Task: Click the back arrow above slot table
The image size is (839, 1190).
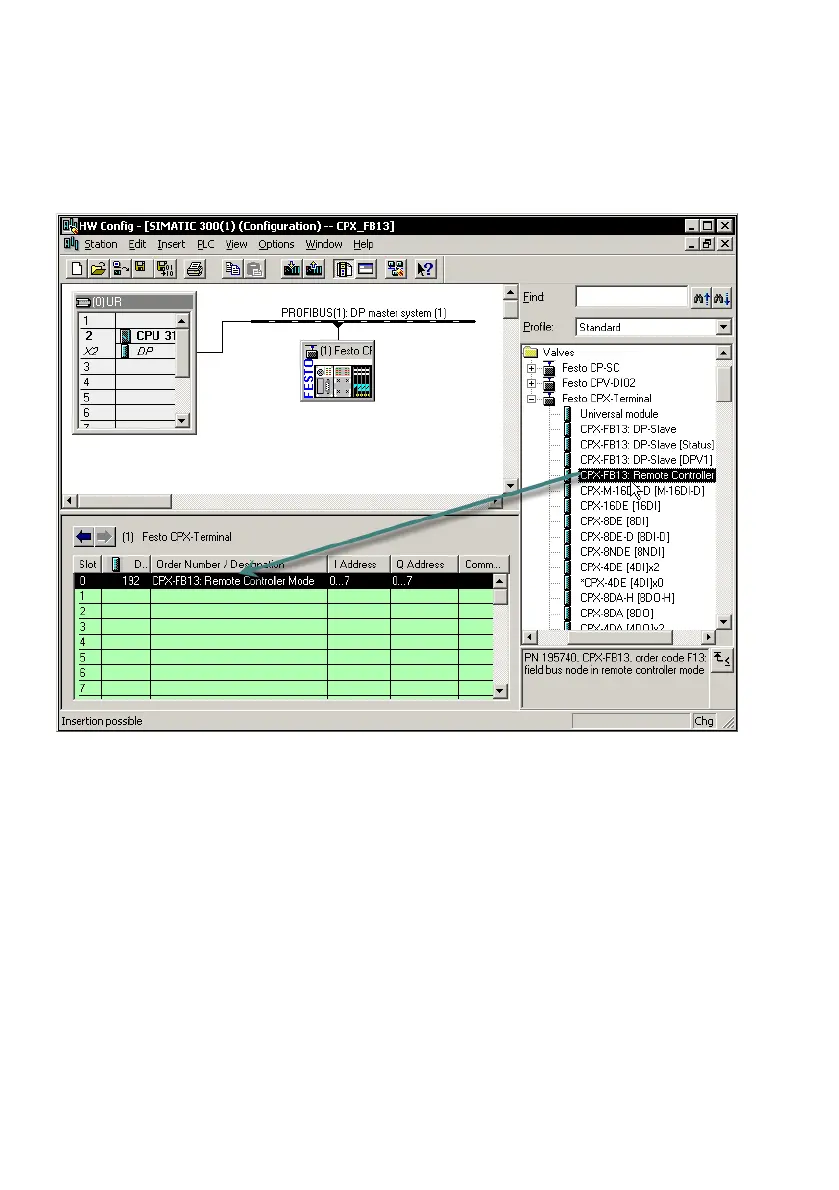Action: click(83, 537)
